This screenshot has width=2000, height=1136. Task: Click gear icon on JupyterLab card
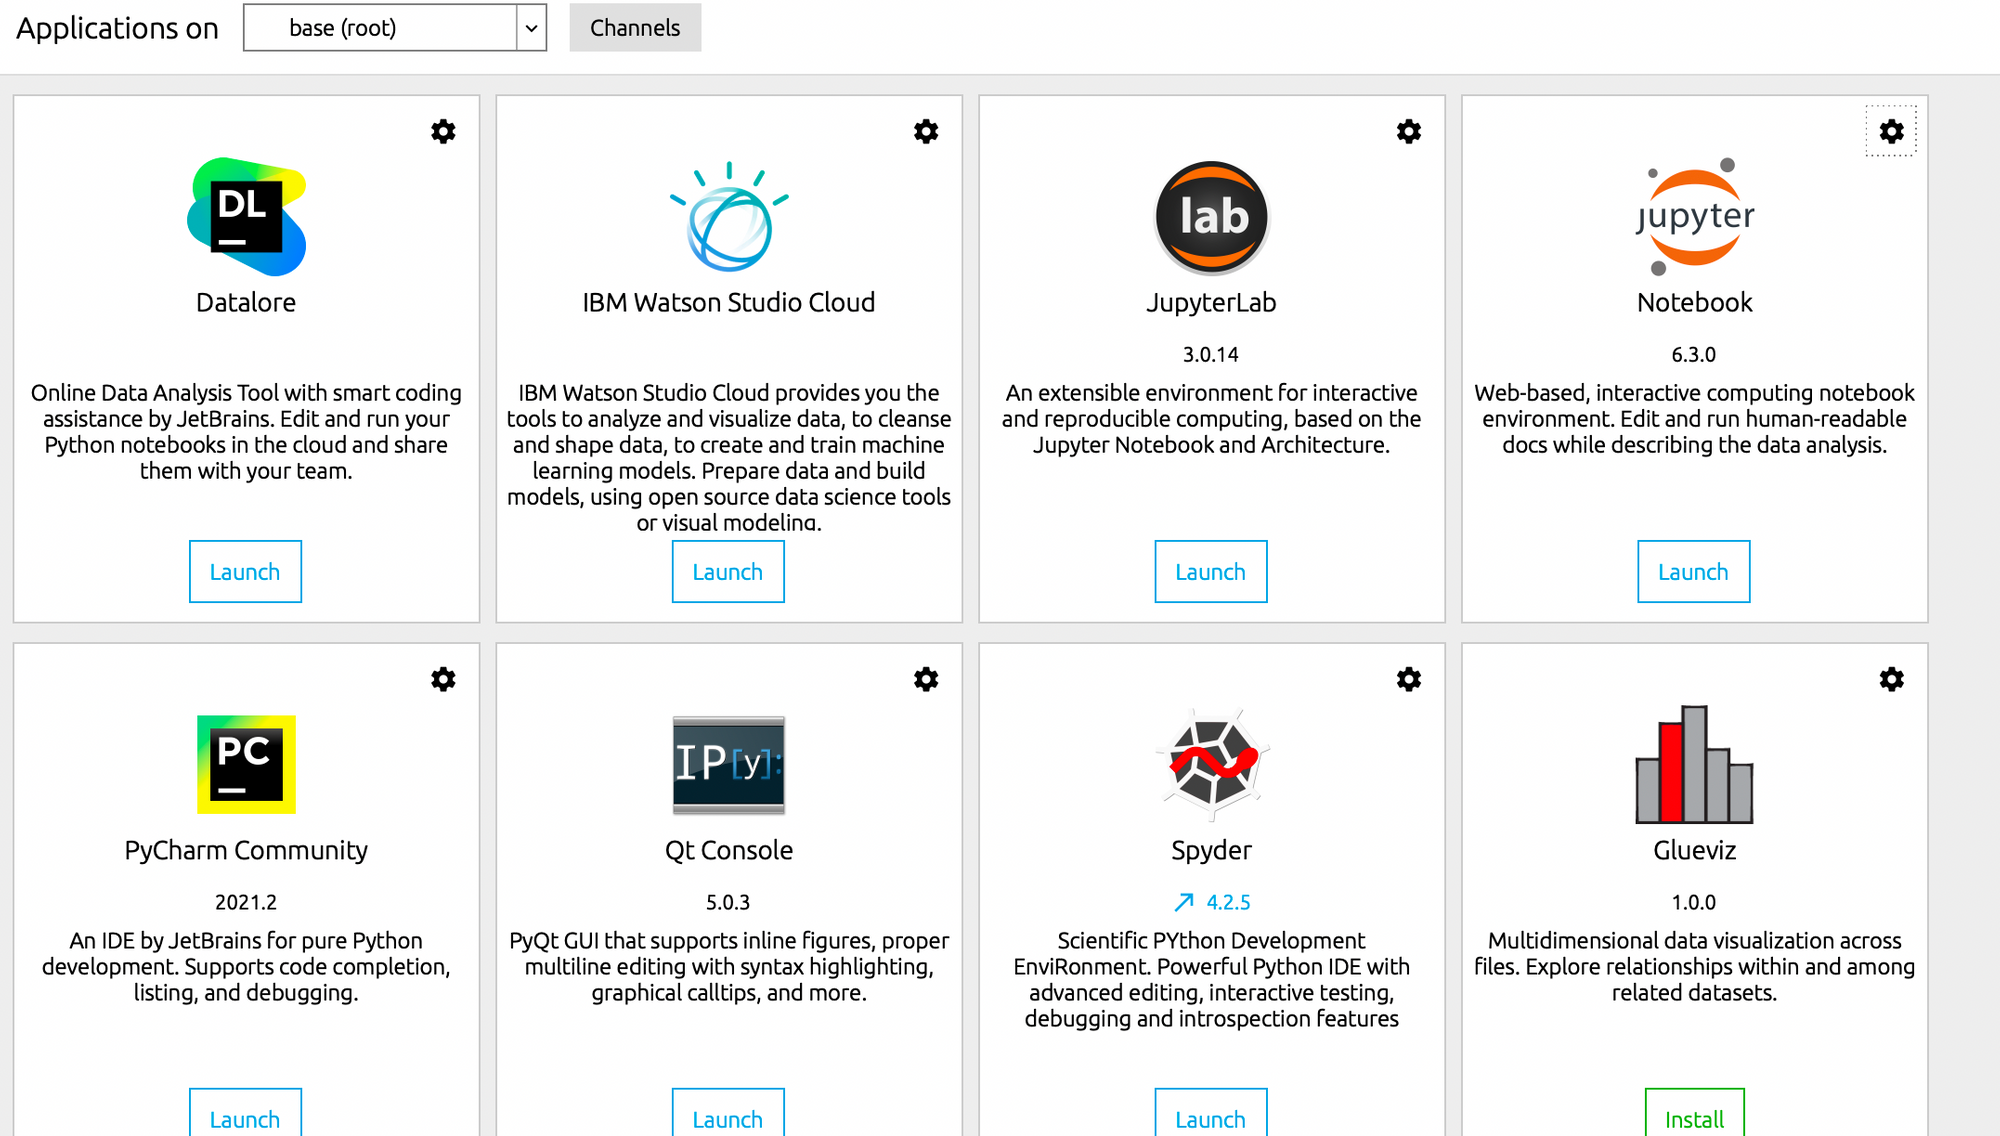click(1409, 132)
